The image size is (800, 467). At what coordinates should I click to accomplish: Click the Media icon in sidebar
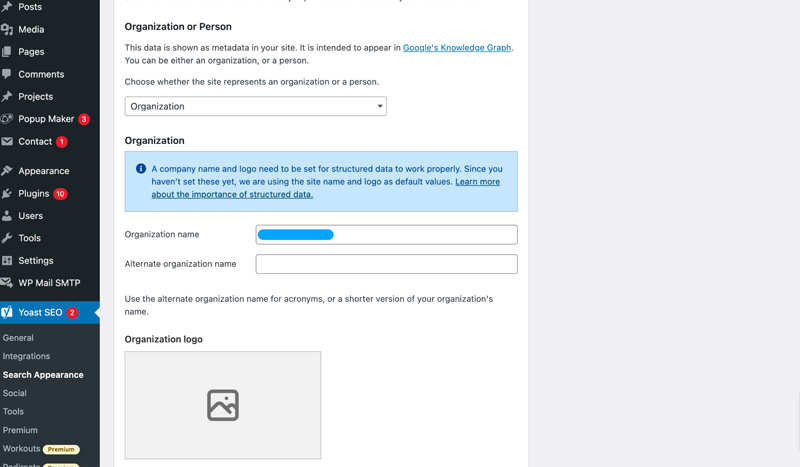pyautogui.click(x=7, y=30)
